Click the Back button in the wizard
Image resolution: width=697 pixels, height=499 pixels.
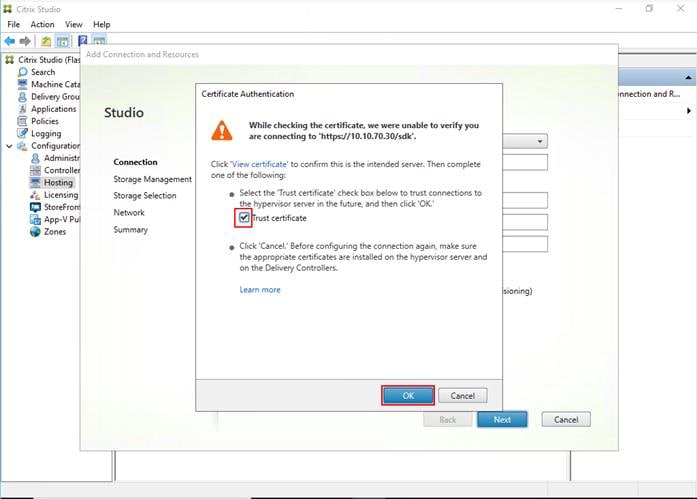[447, 419]
